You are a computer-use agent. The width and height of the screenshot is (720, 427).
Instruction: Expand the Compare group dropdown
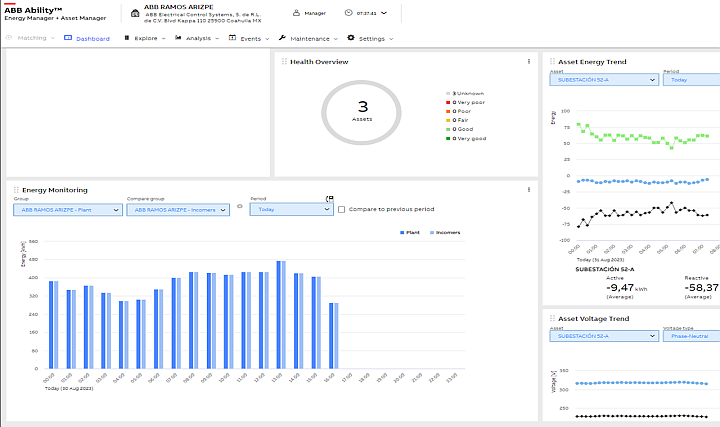[x=180, y=210]
